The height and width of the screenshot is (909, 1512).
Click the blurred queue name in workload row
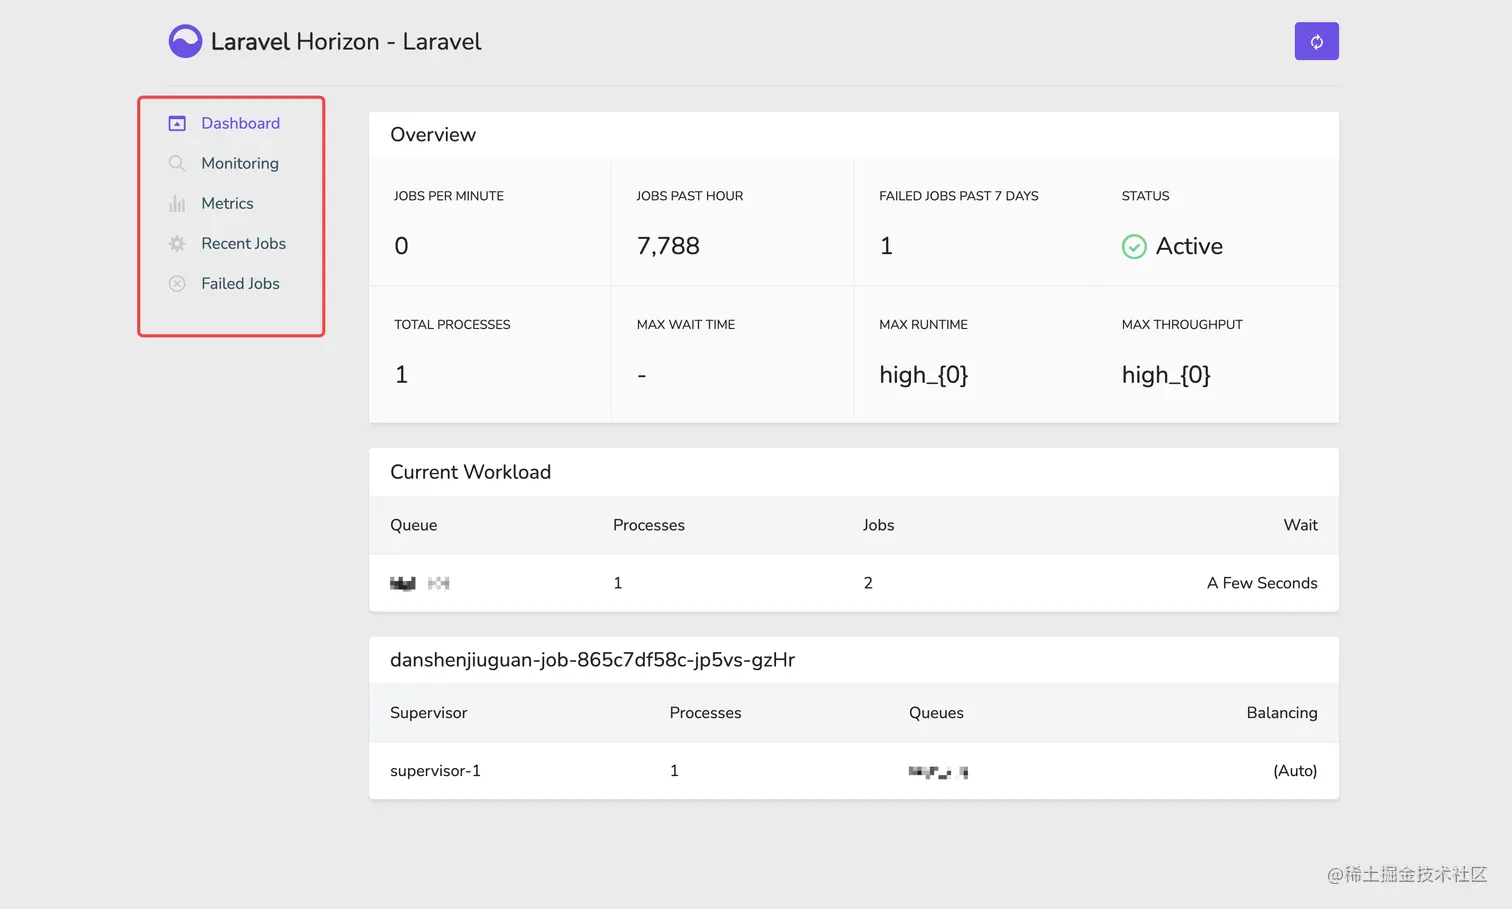(x=420, y=583)
